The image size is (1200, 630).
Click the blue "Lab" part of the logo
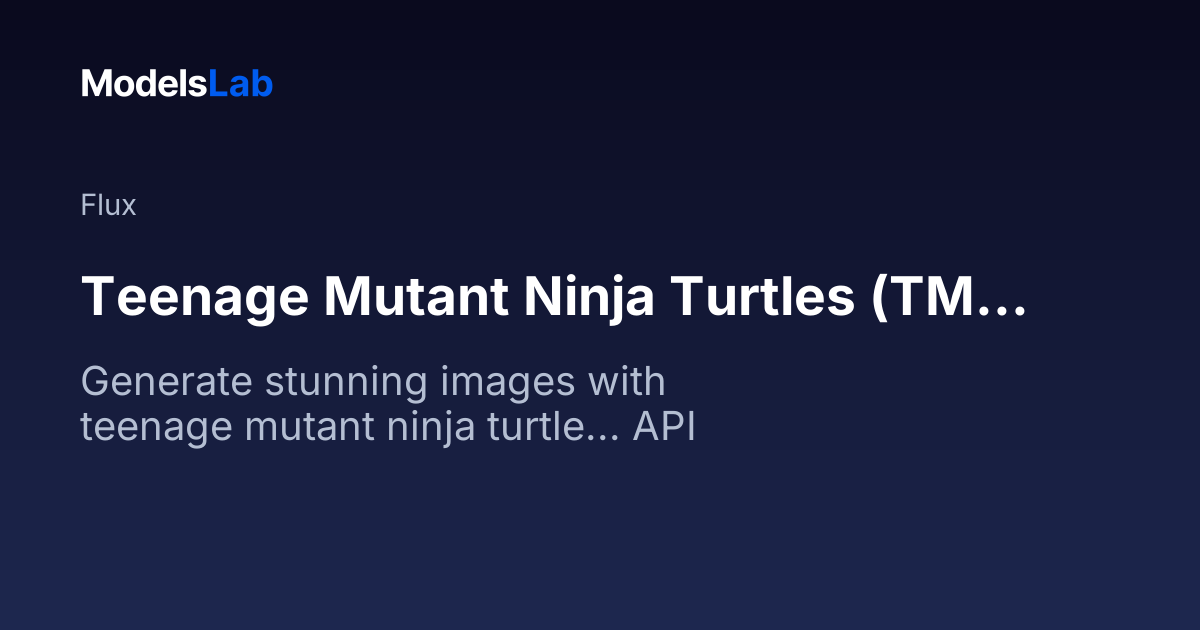point(240,84)
